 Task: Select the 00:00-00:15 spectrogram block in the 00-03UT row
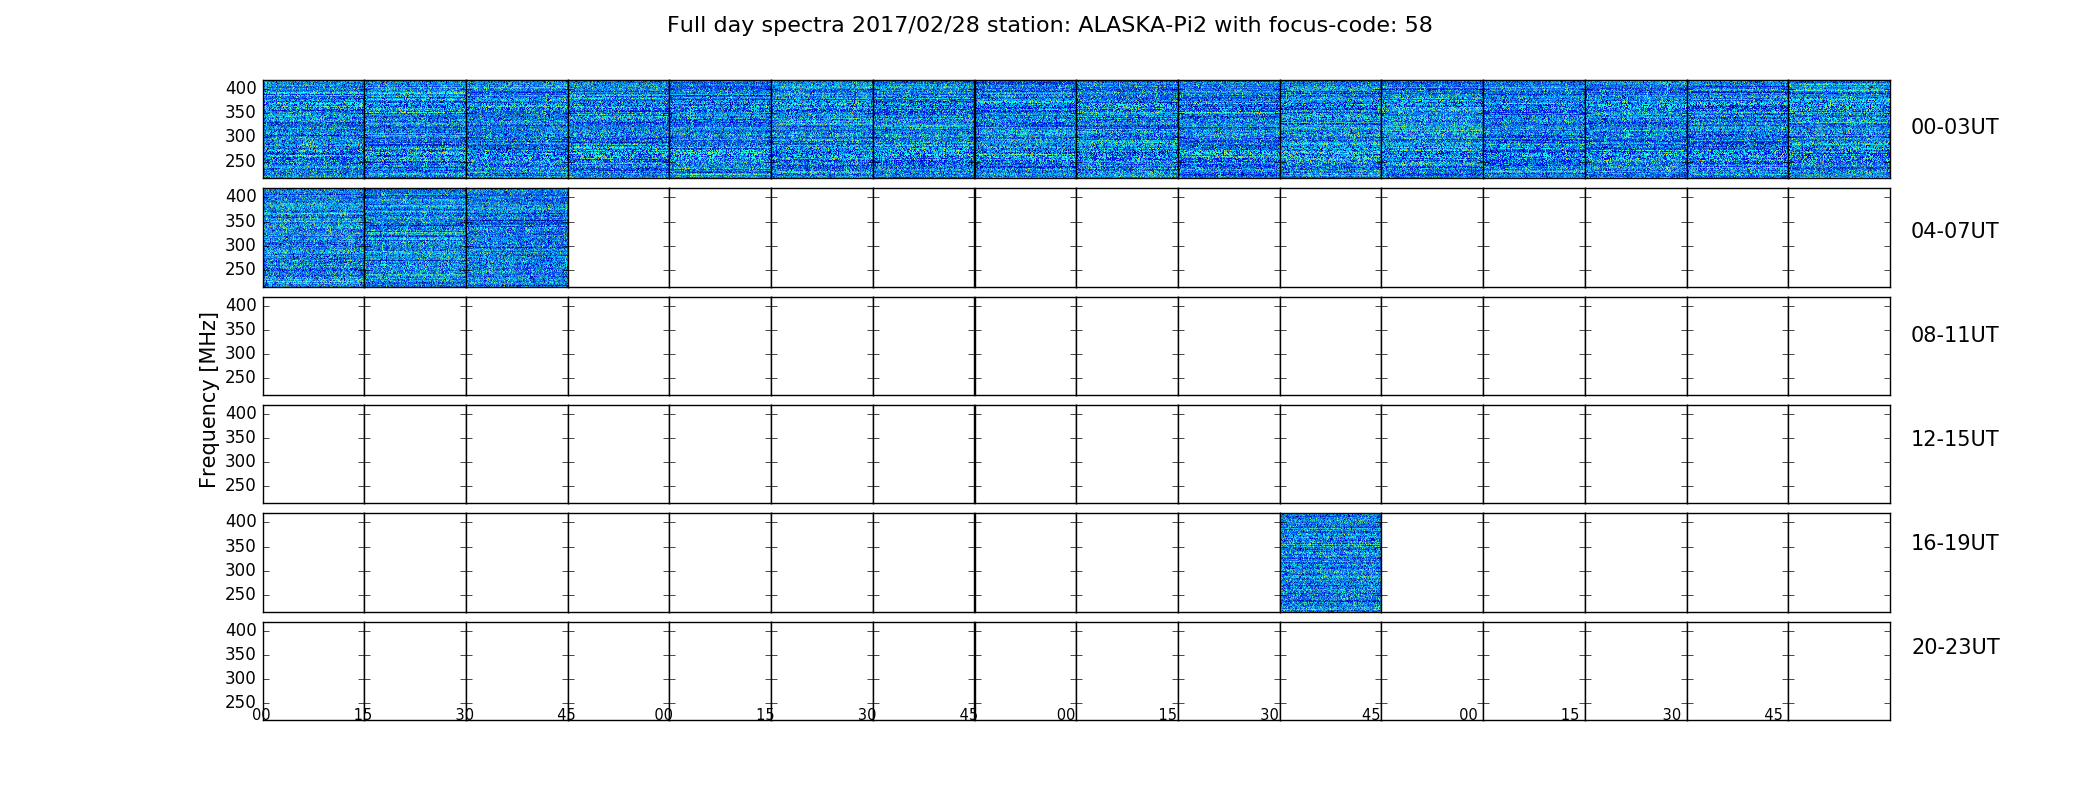313,129
